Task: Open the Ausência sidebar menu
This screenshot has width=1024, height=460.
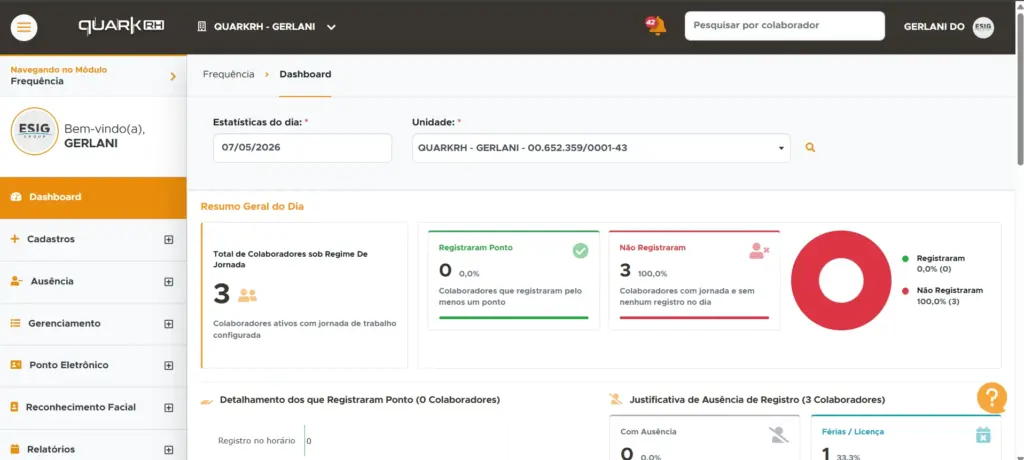Action: 93,282
